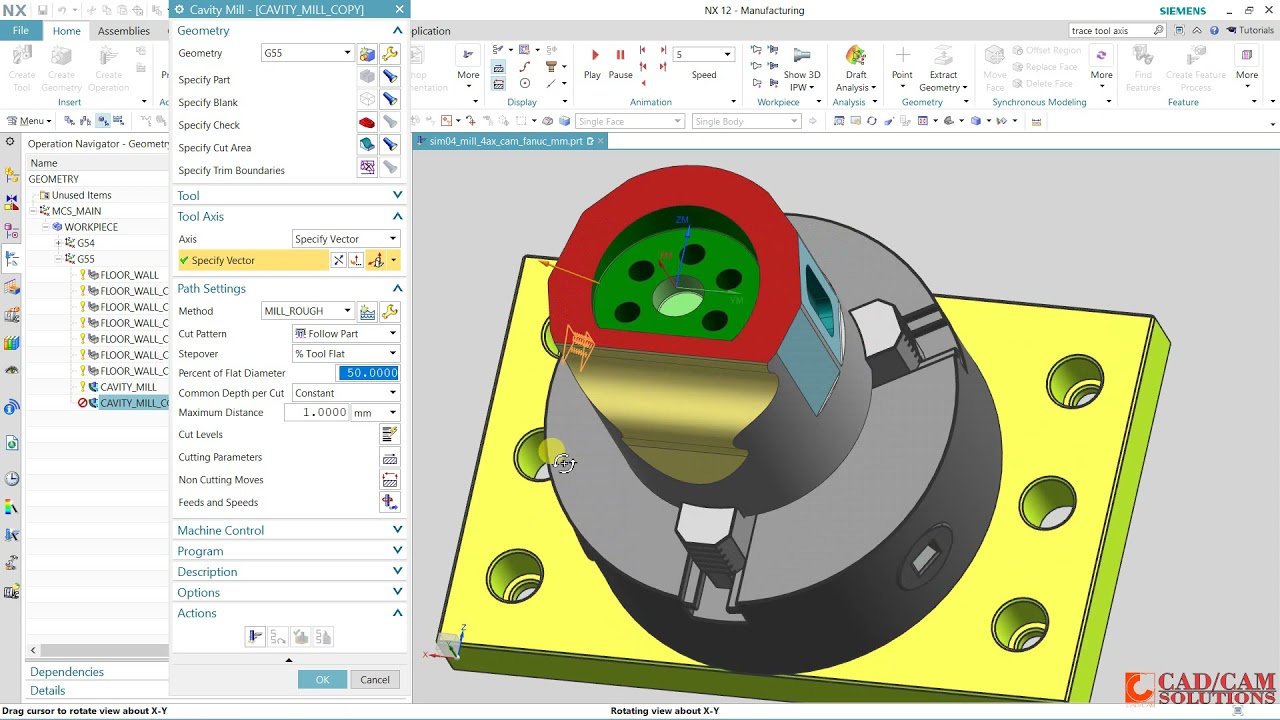Click the Generate tool path icon
1280x720 pixels.
coord(255,637)
